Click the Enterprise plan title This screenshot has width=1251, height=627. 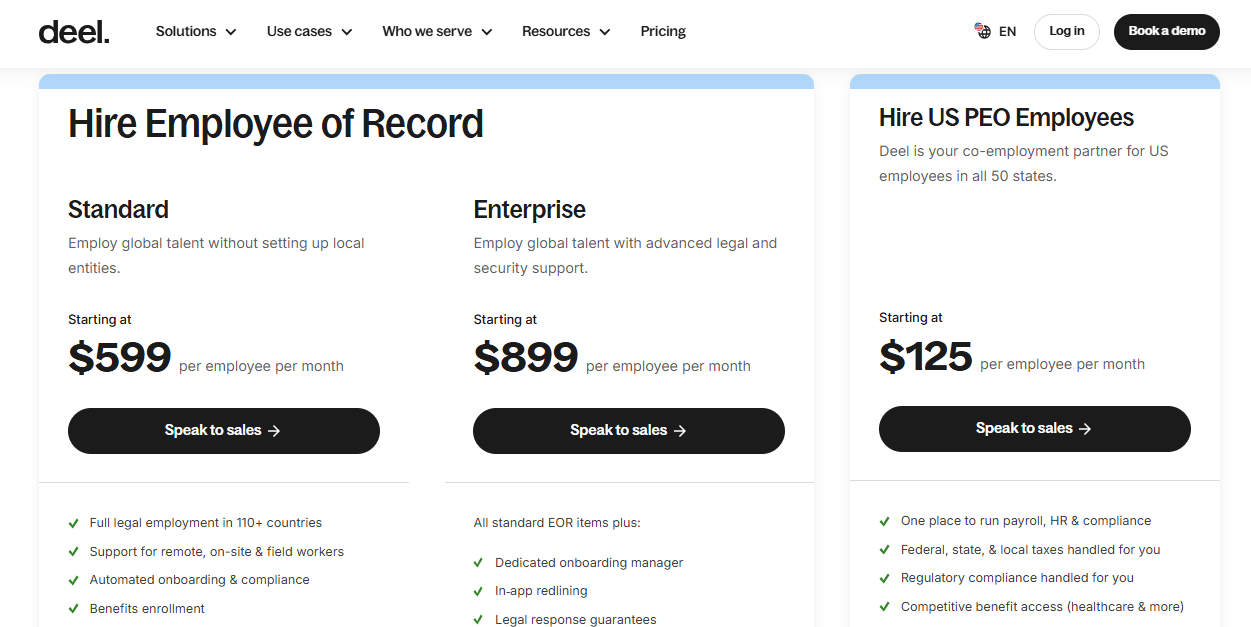tap(530, 209)
